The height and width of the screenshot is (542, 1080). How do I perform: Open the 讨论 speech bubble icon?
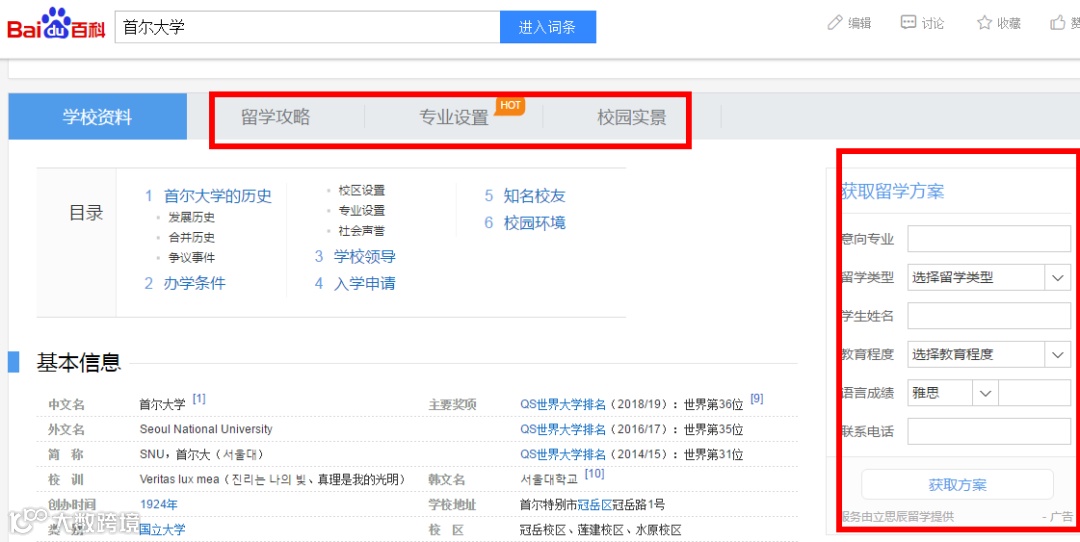tap(908, 23)
